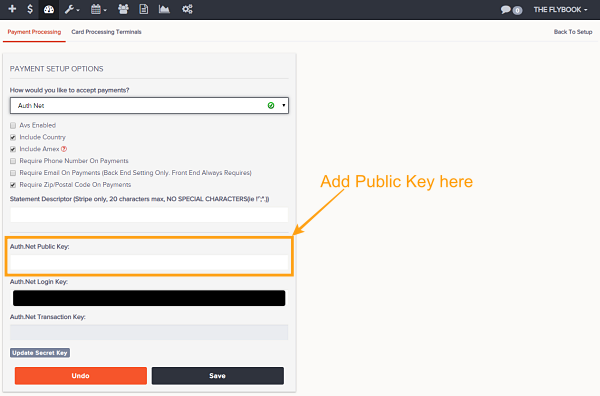Click the orange Undo button
Screen dimensions: 600x396
tap(81, 376)
